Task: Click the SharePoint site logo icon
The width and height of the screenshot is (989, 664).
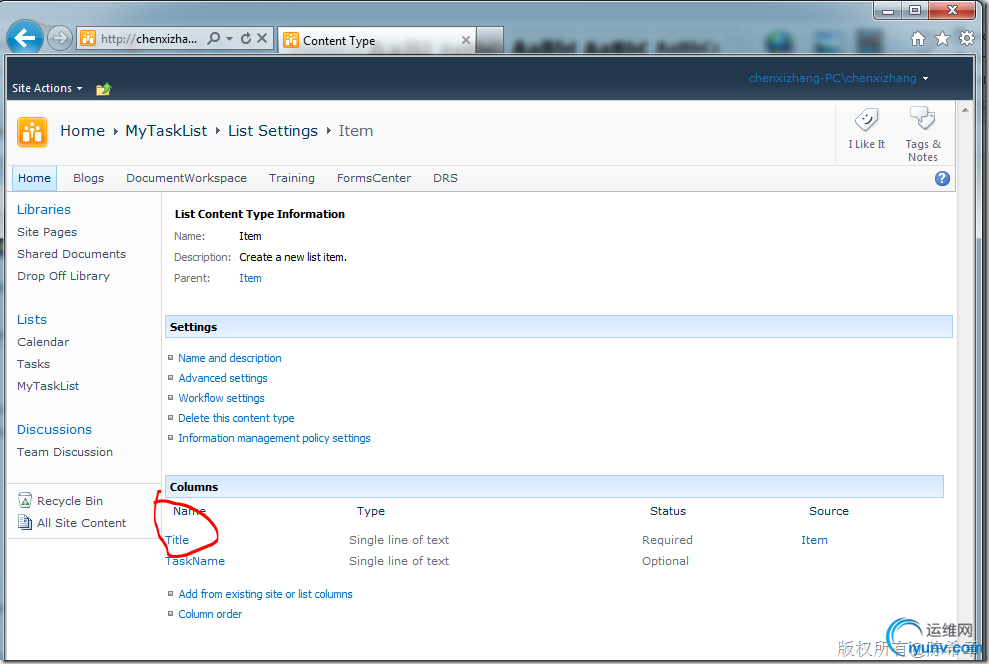Action: [x=32, y=132]
